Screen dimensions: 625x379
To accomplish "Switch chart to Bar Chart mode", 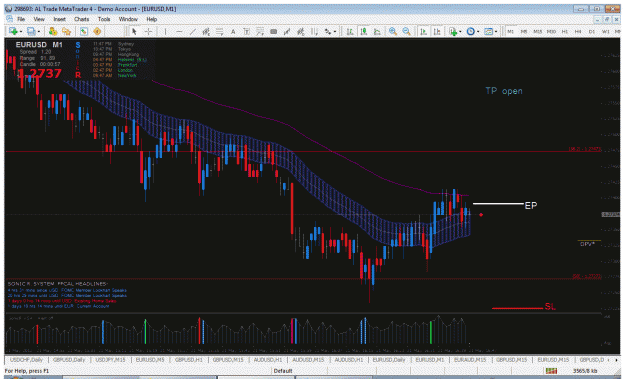I will point(350,31).
